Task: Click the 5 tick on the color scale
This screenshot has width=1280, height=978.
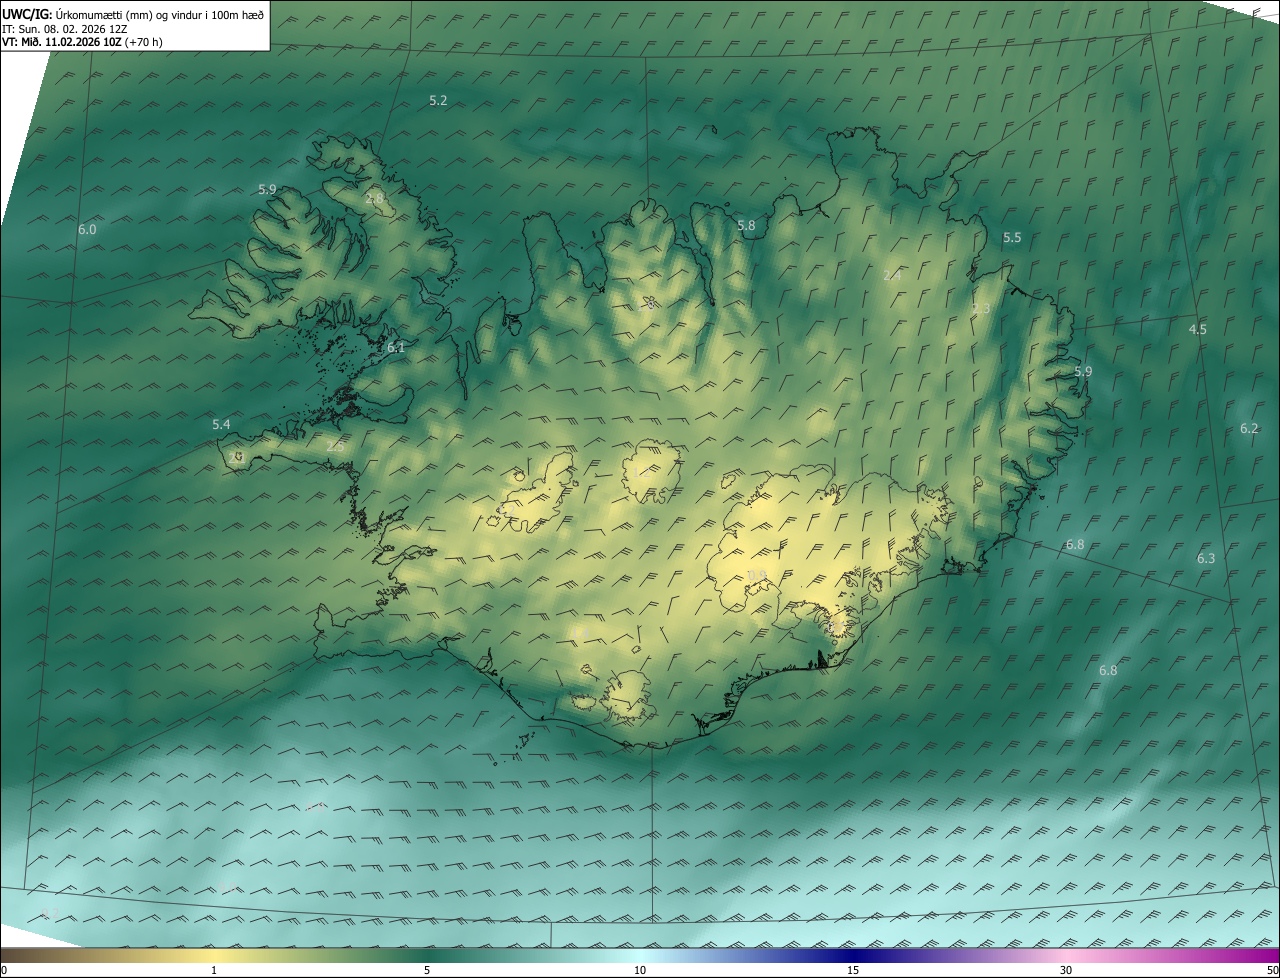Action: 427,970
